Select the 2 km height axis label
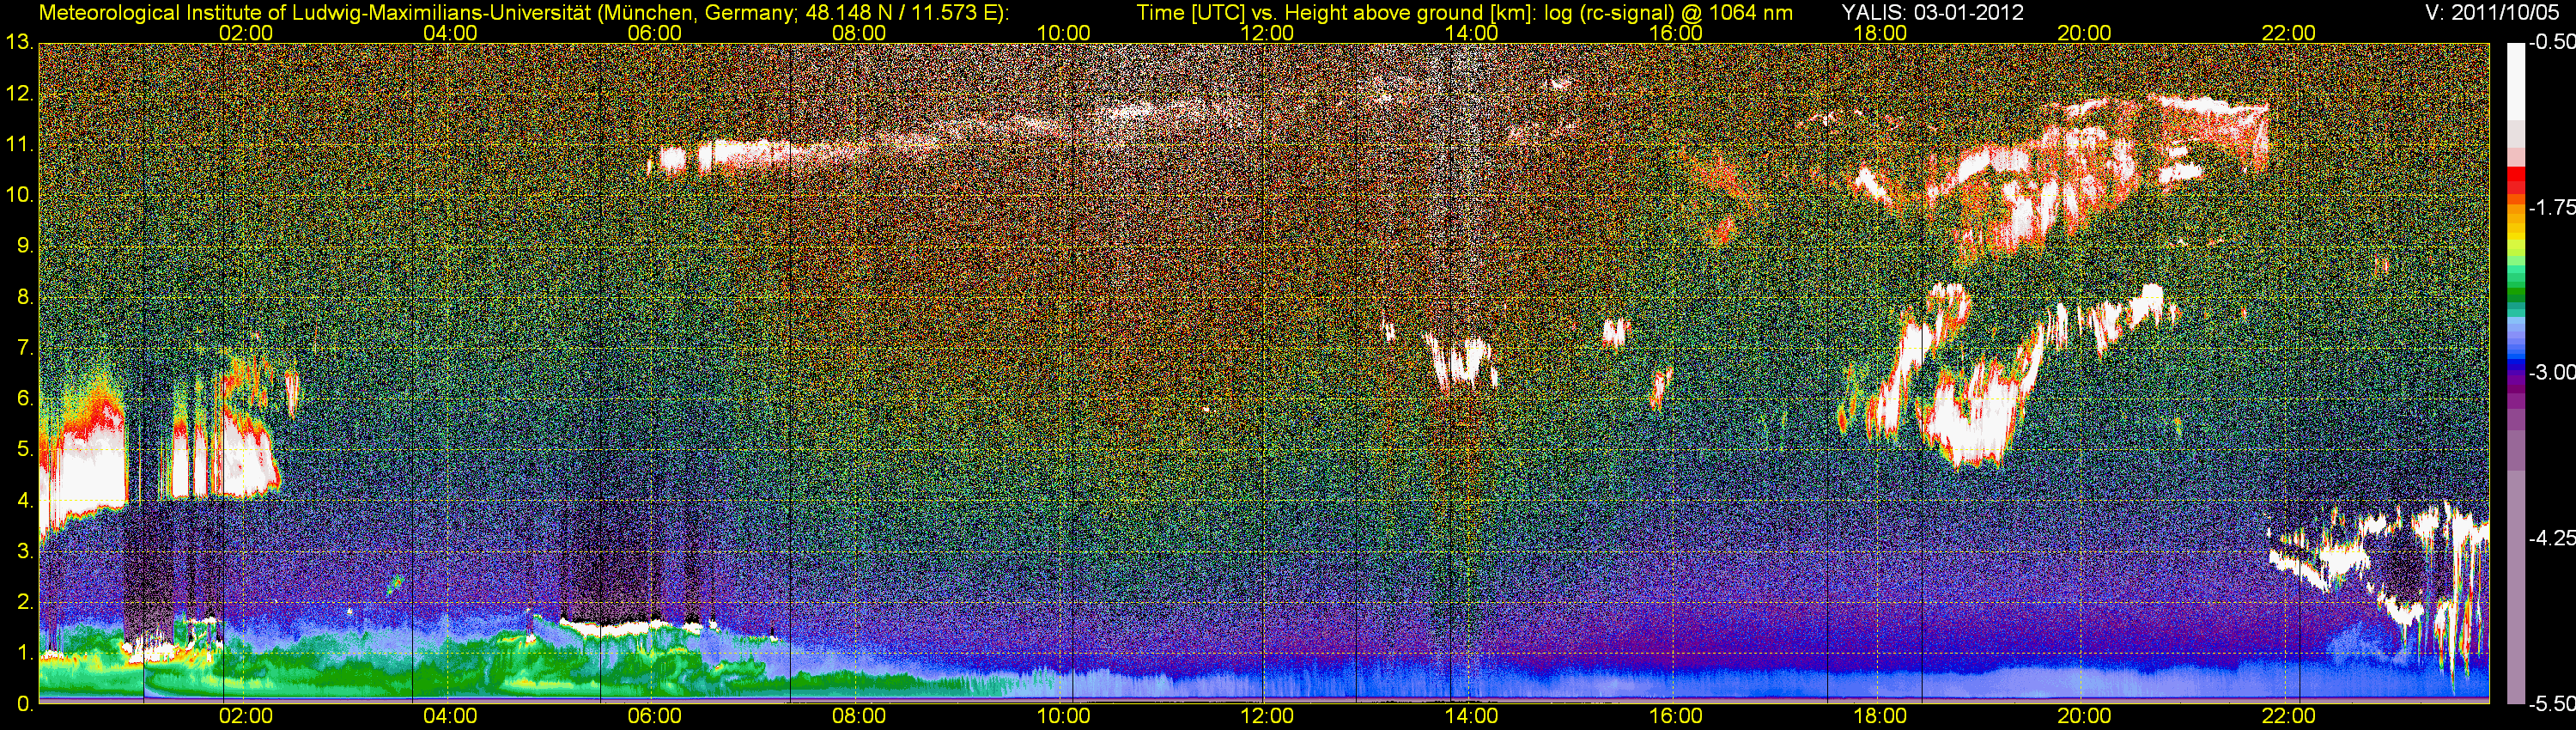Viewport: 2576px width, 730px height. pyautogui.click(x=25, y=602)
